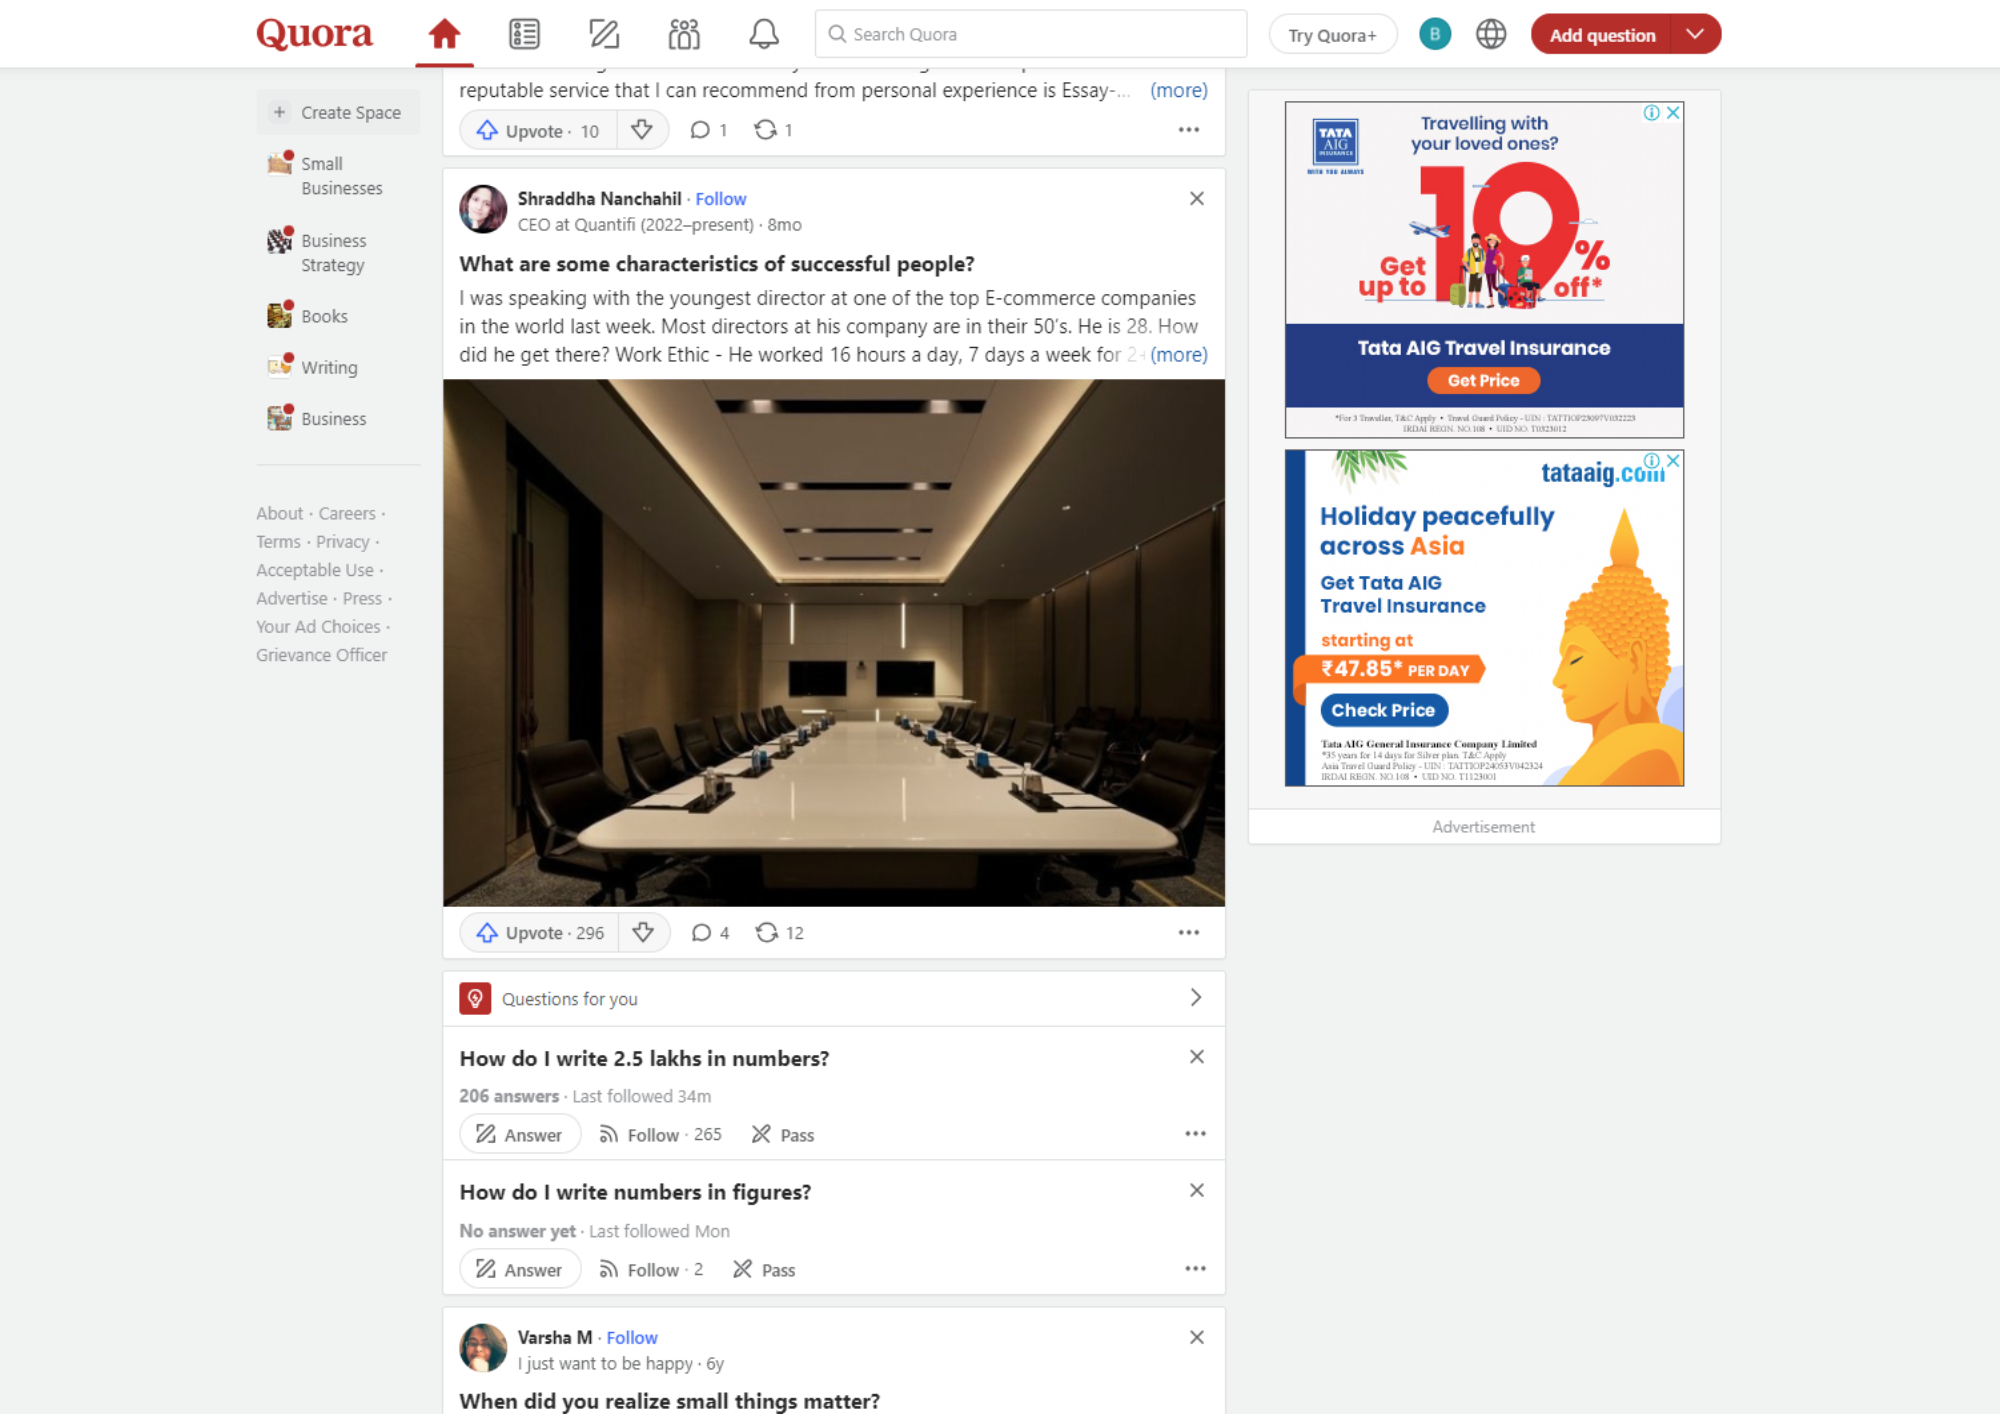Open more options for 'write numbers in figures' question
Screen dimensions: 2000x1414
(1195, 1268)
